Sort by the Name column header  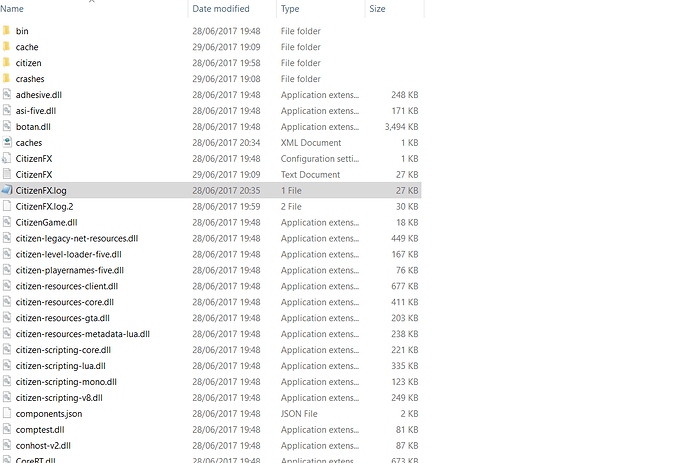coord(12,9)
